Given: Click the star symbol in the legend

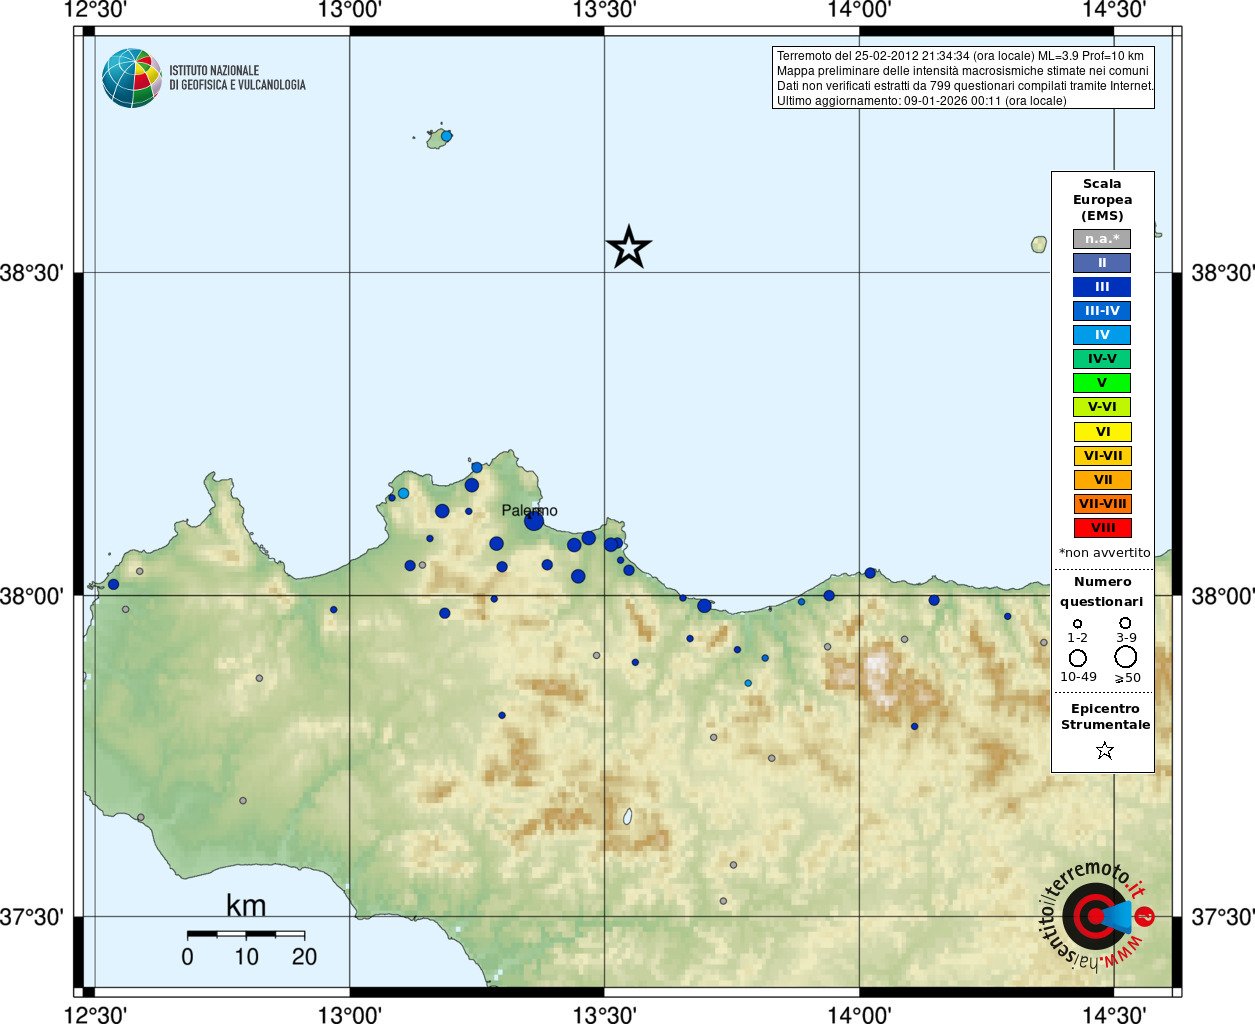Looking at the screenshot, I should (1105, 750).
